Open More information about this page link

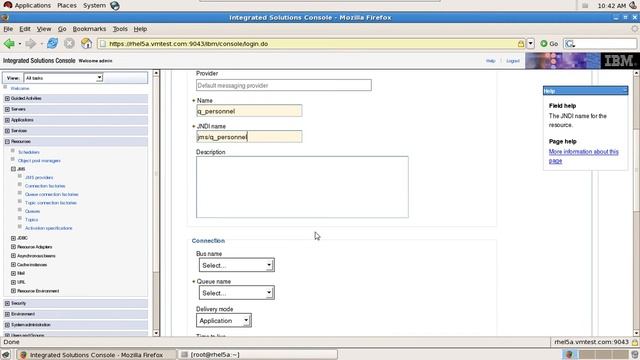(583, 156)
